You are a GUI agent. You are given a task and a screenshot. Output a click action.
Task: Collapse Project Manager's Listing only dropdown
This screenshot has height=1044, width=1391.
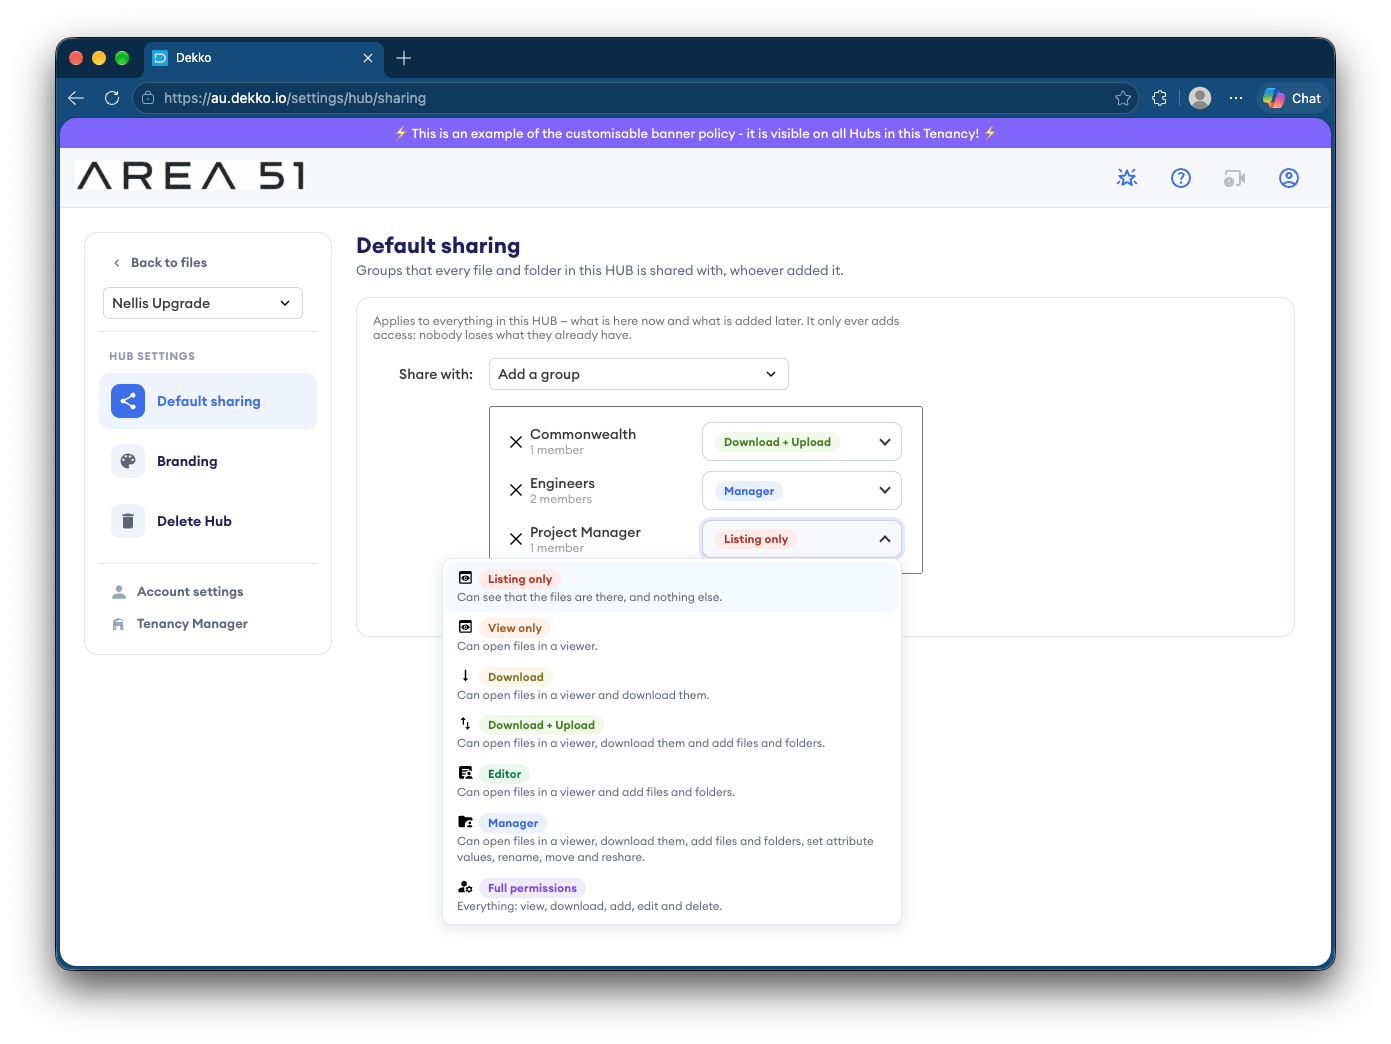(802, 539)
